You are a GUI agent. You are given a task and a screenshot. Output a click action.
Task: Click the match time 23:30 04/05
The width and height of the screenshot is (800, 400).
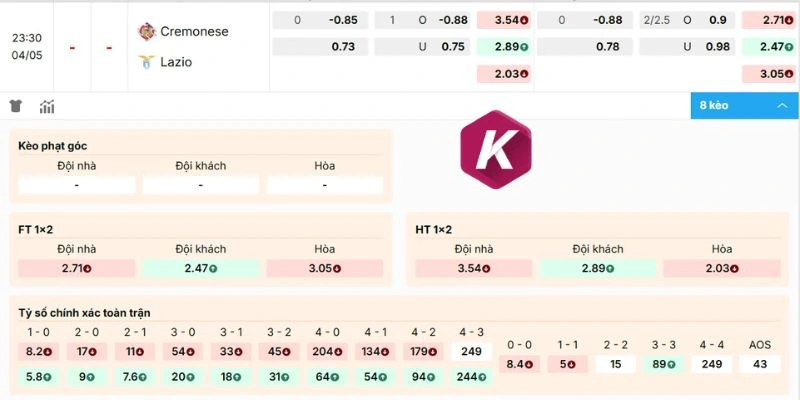27,46
